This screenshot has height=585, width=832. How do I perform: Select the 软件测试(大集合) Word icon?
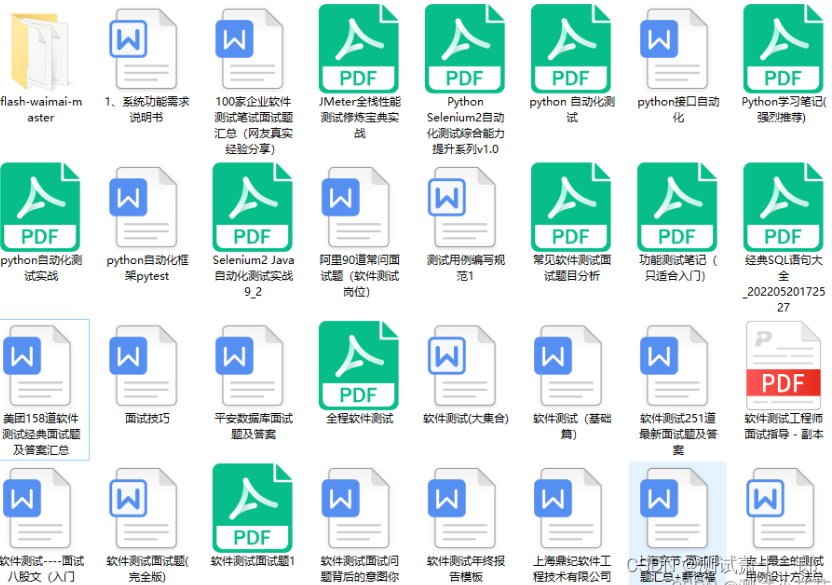(462, 366)
